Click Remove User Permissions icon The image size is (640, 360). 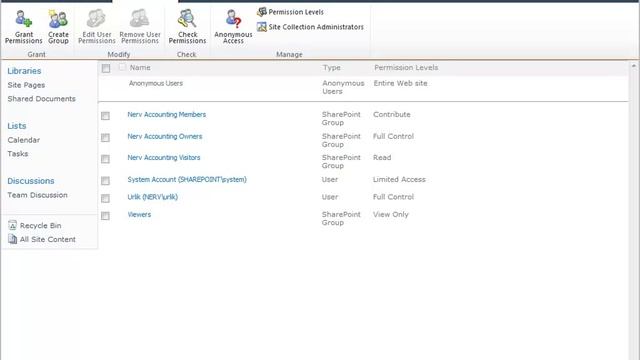(140, 18)
